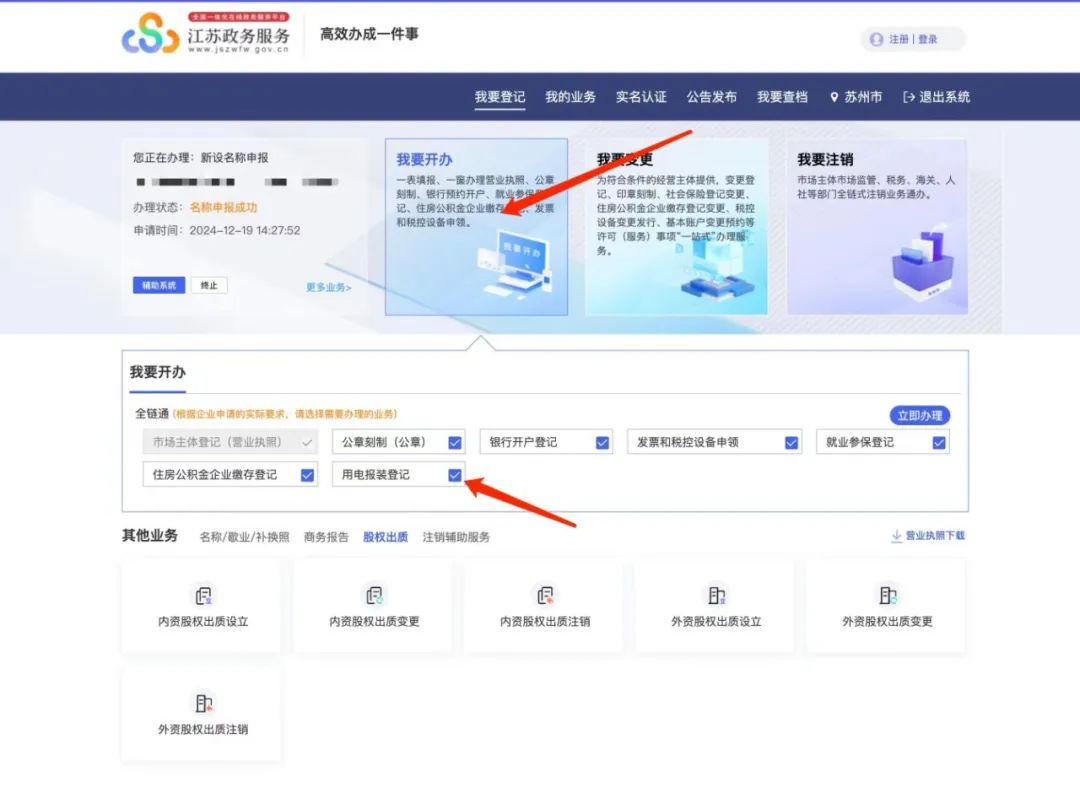Image resolution: width=1080 pixels, height=804 pixels.
Task: Click the 注册|登录 link at top right
Action: pyautogui.click(x=913, y=38)
